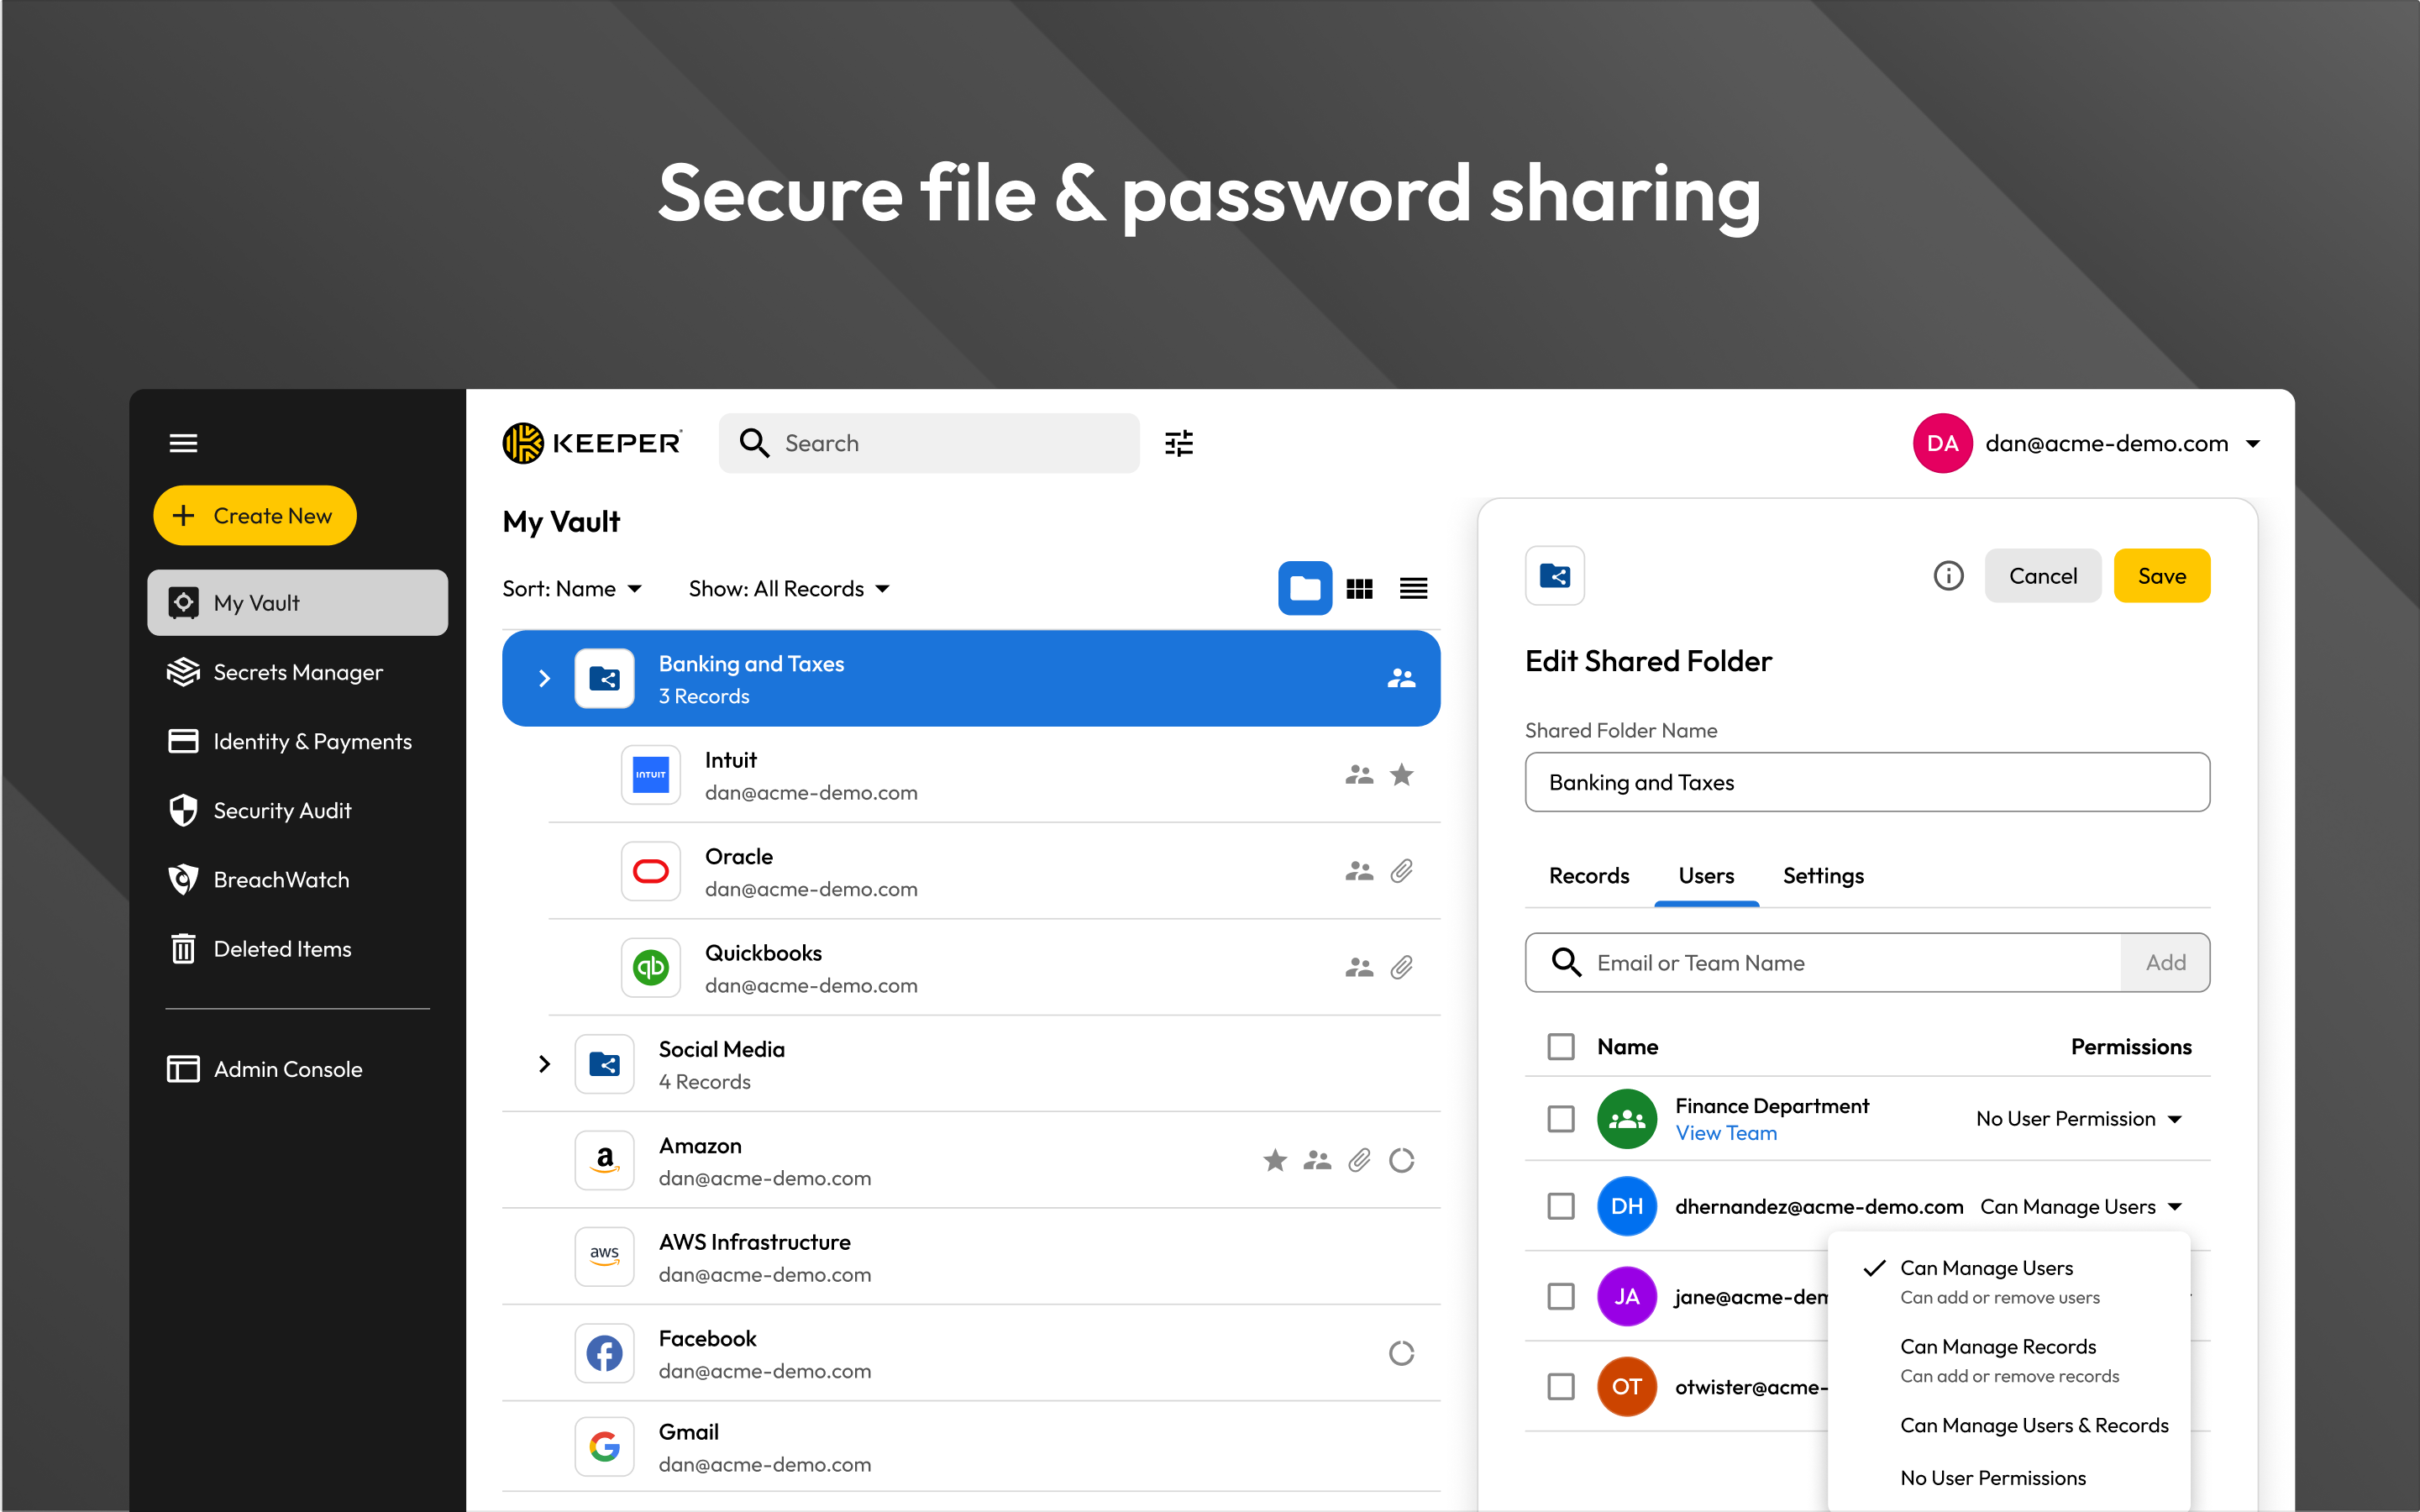Click the favorite star on Intuit row
Screen dimensions: 2420x1512
point(1402,774)
